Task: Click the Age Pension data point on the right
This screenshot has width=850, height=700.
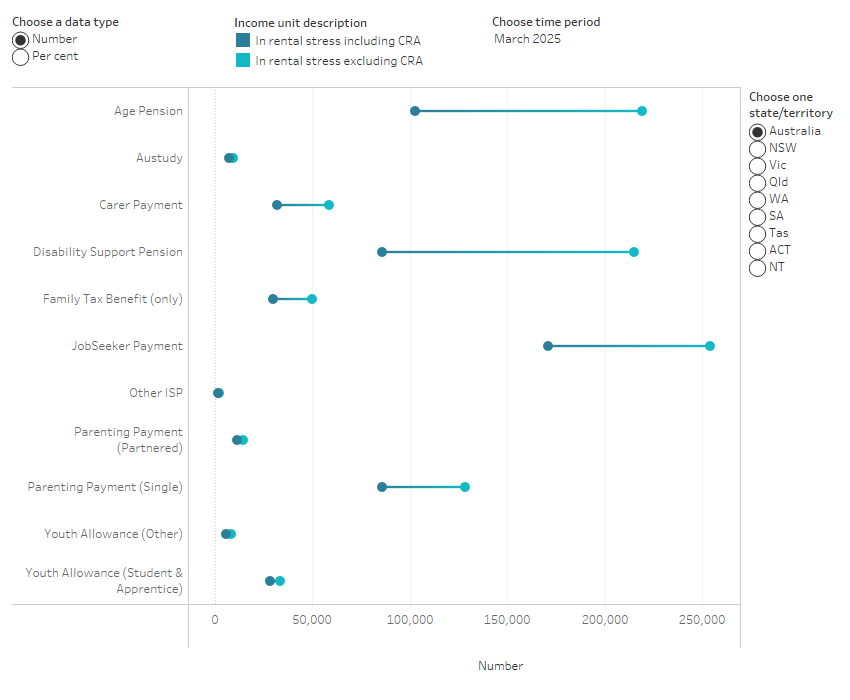Action: coord(641,111)
